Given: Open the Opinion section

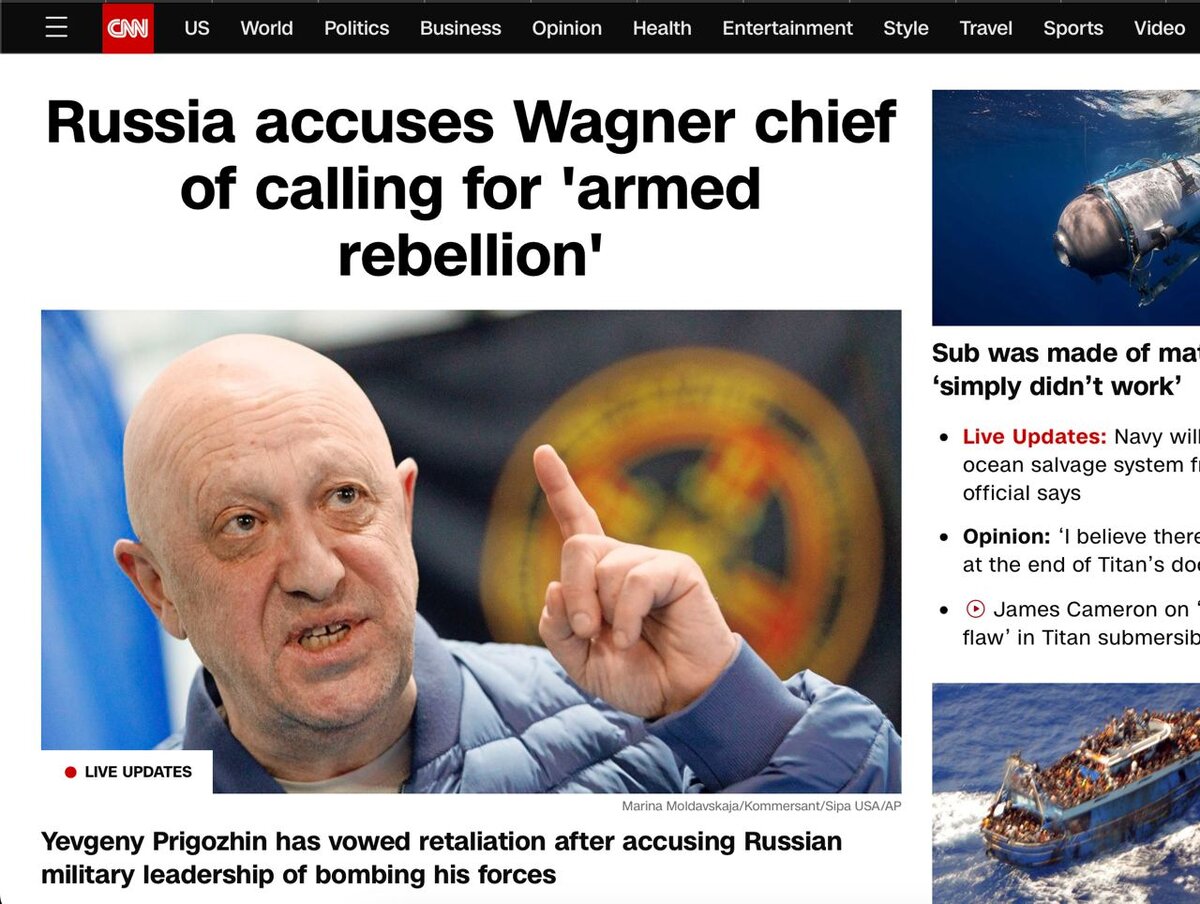Looking at the screenshot, I should (x=567, y=28).
